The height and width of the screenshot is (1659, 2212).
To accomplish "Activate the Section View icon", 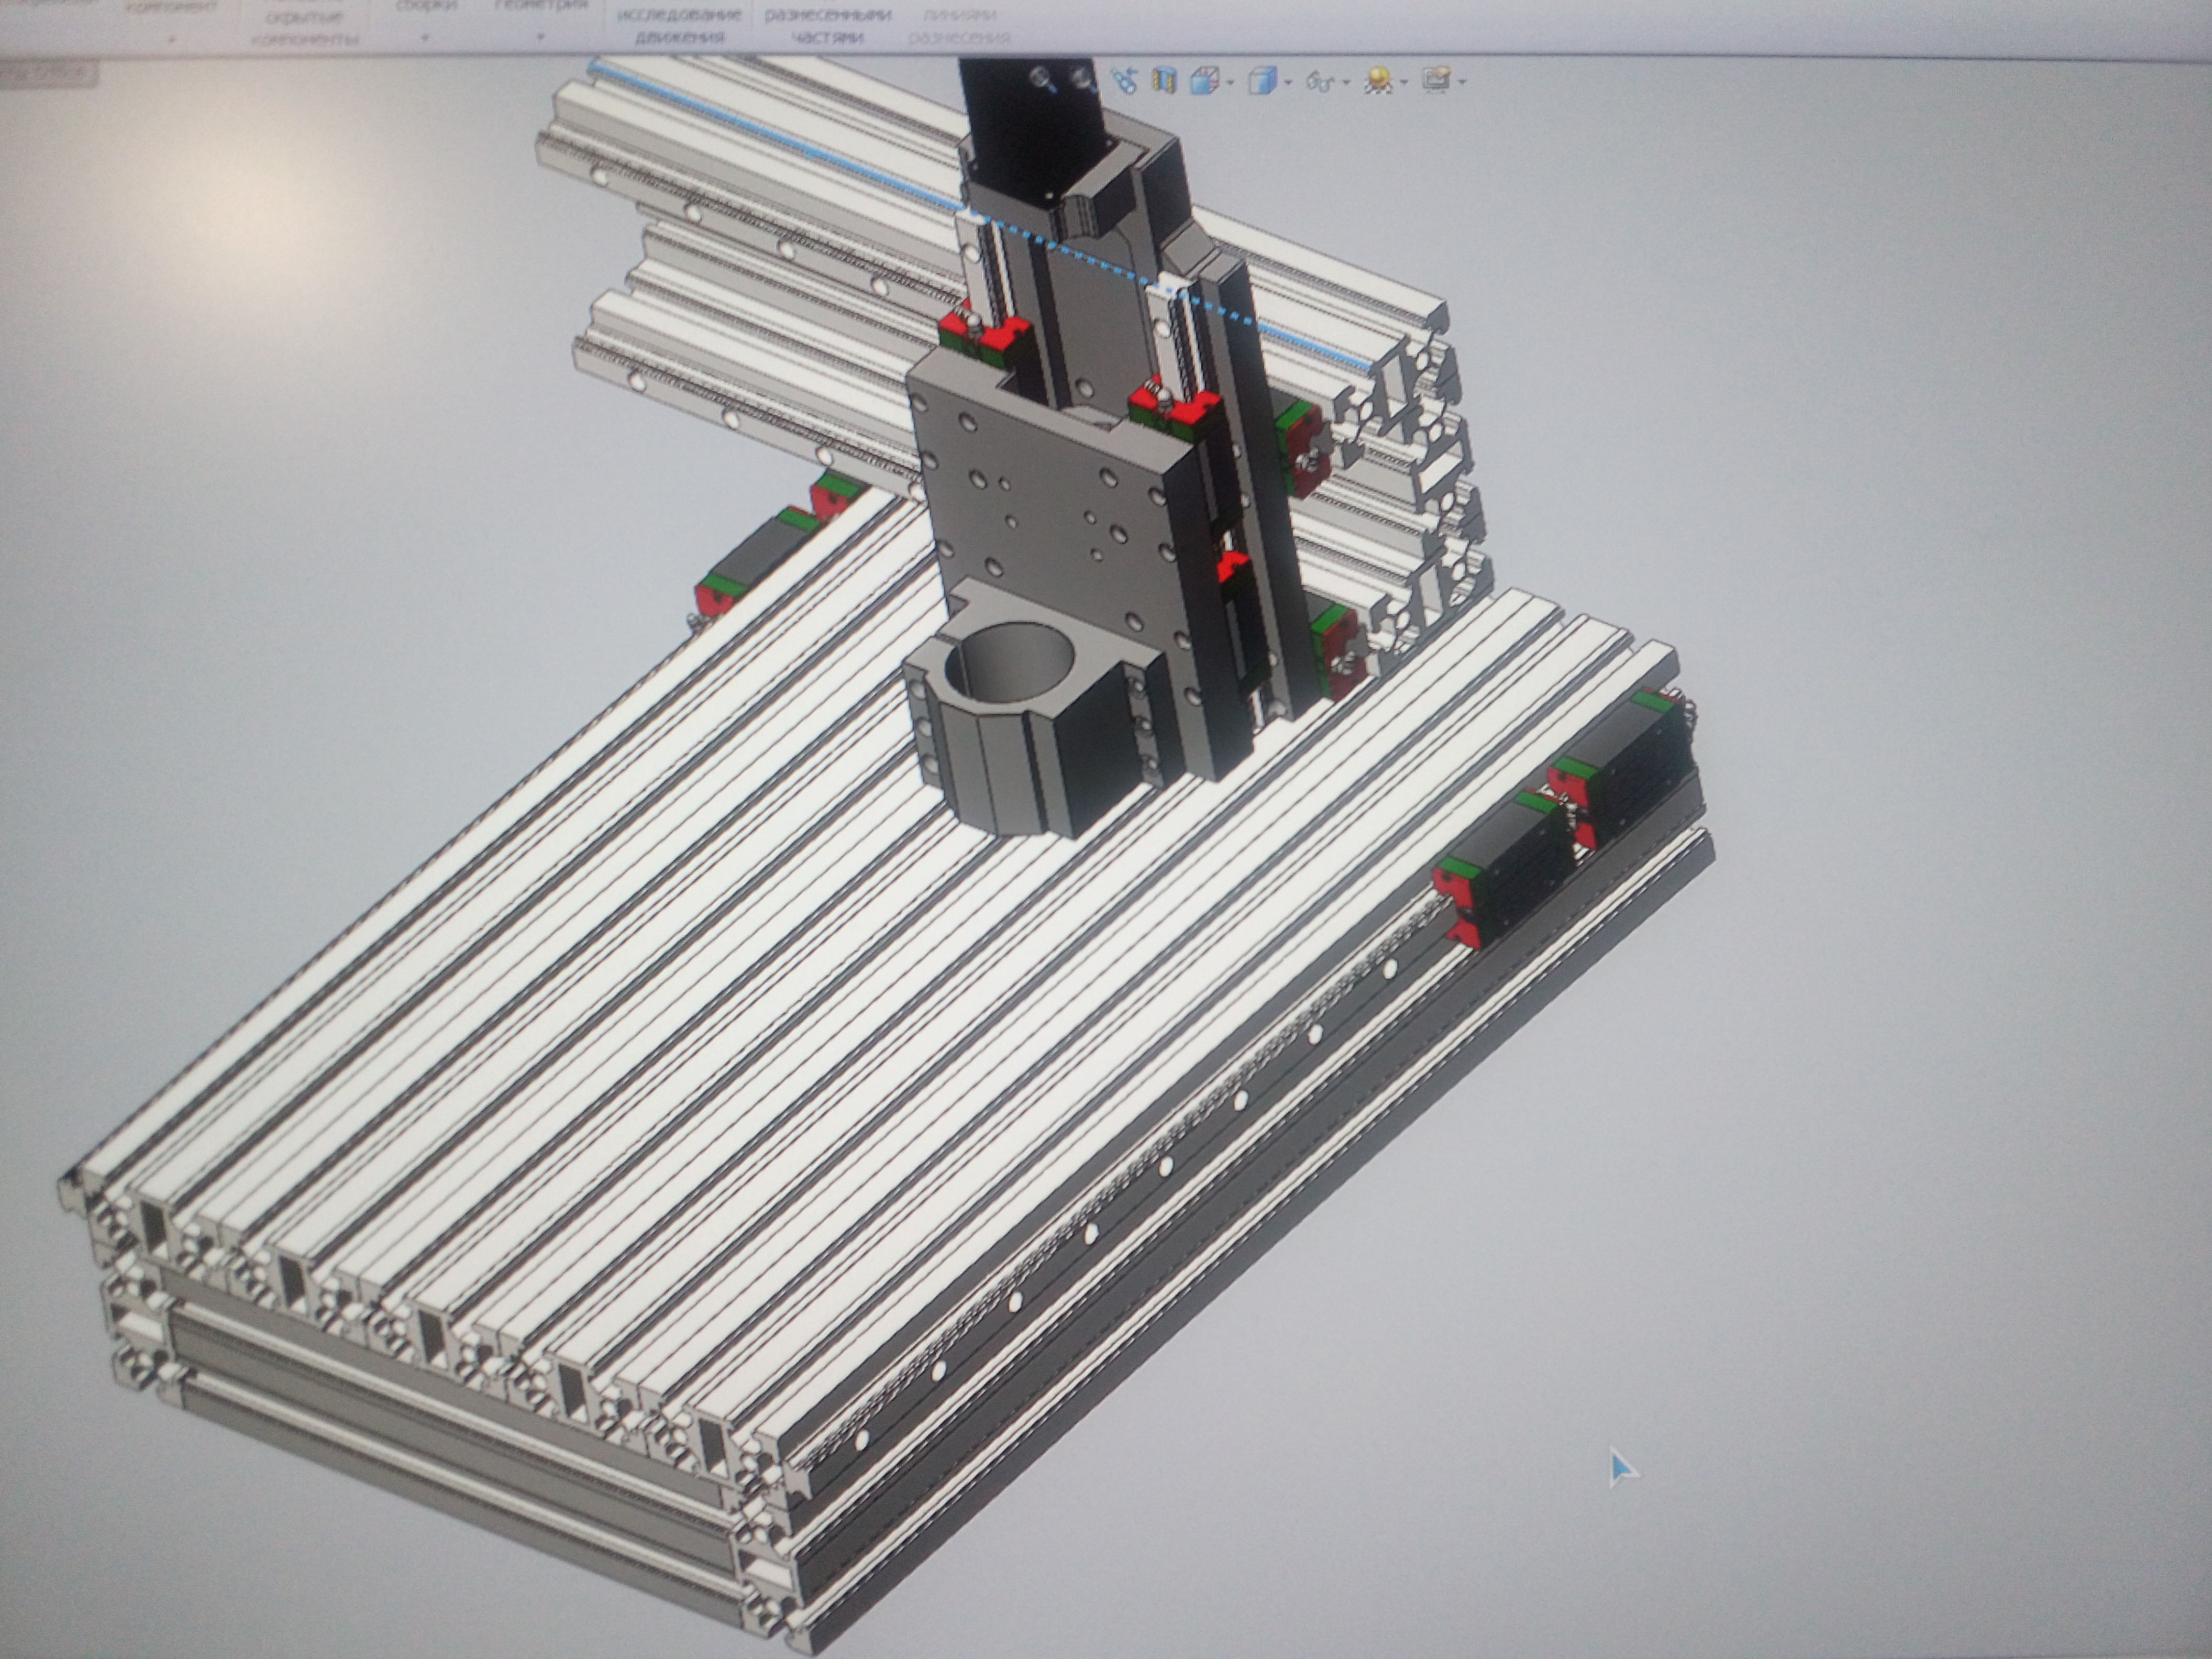I will pyautogui.click(x=1164, y=81).
